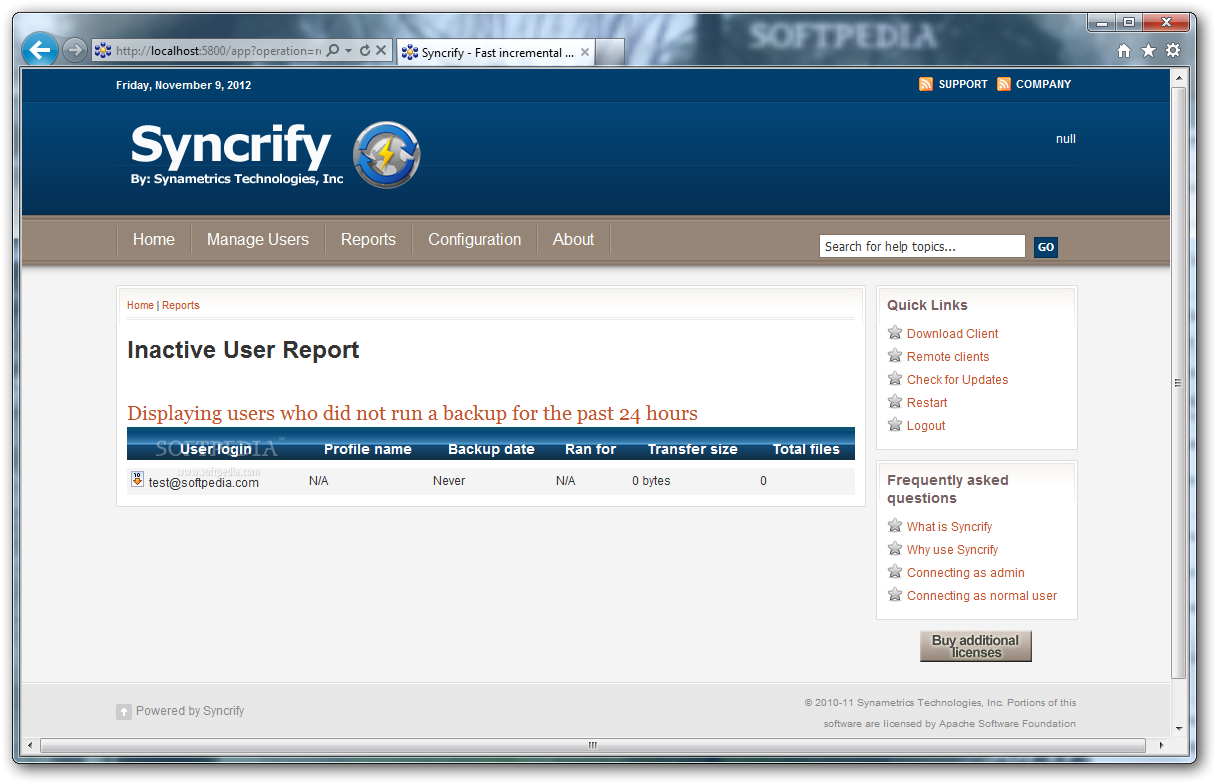Viewport: 1217px width, 784px height.
Task: Open the browser Home page icon
Action: (x=1124, y=50)
